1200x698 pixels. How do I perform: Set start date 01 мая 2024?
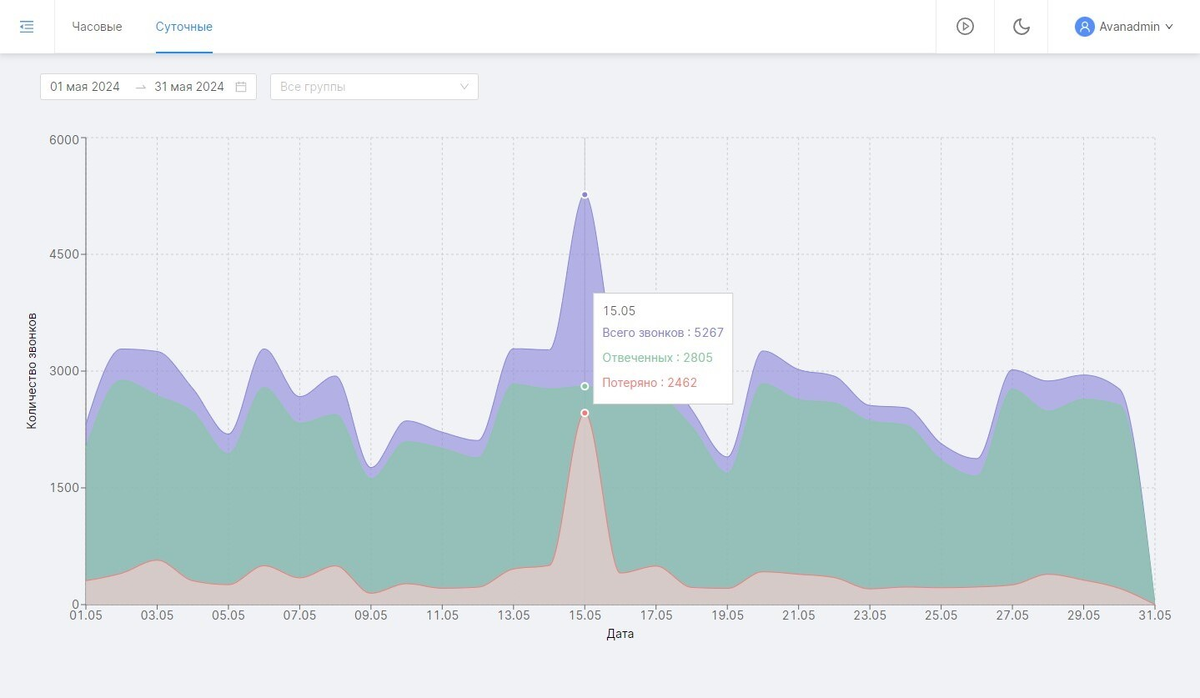tap(85, 87)
